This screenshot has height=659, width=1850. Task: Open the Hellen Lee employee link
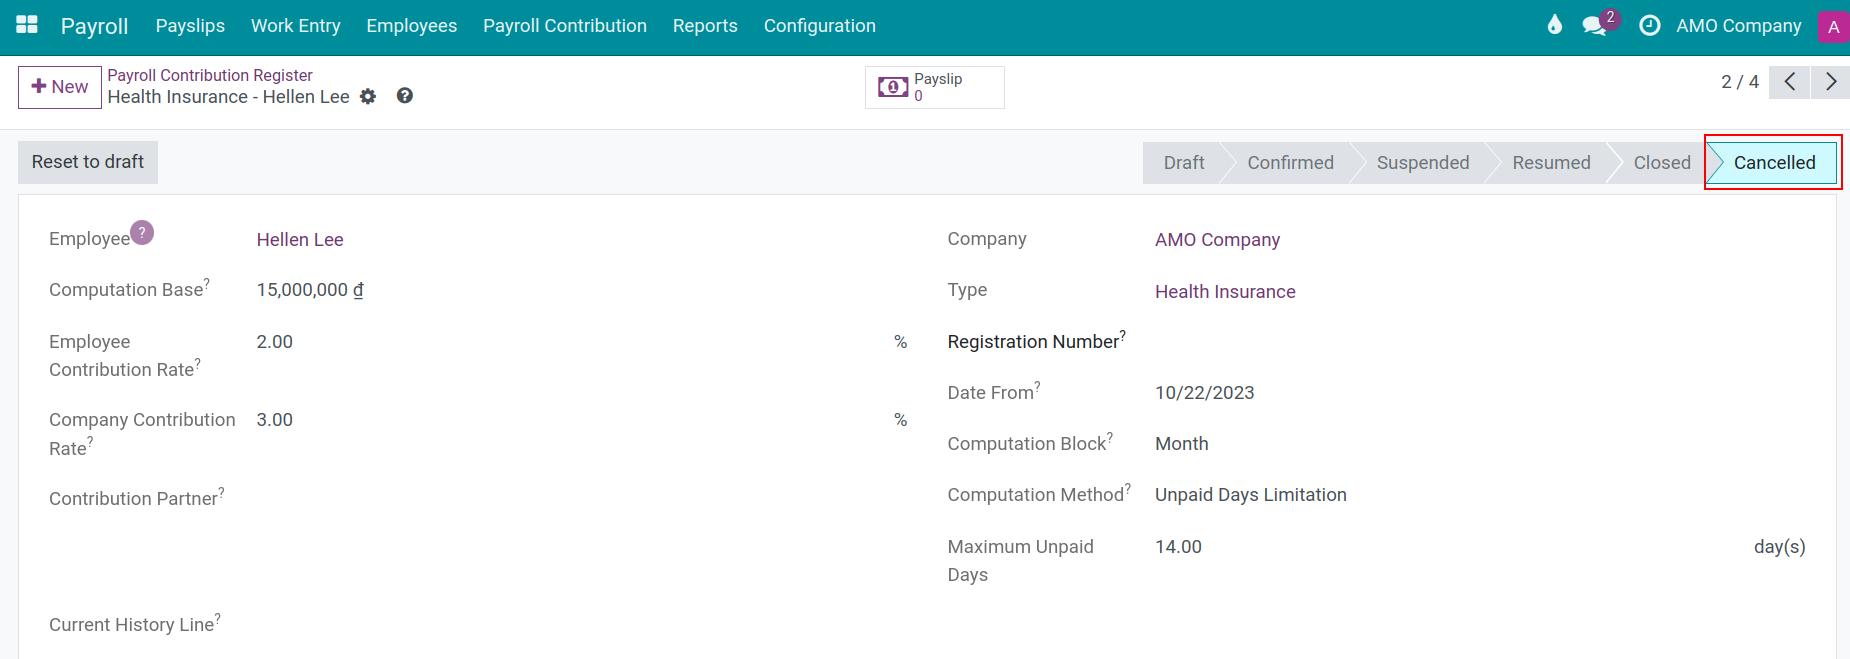300,240
